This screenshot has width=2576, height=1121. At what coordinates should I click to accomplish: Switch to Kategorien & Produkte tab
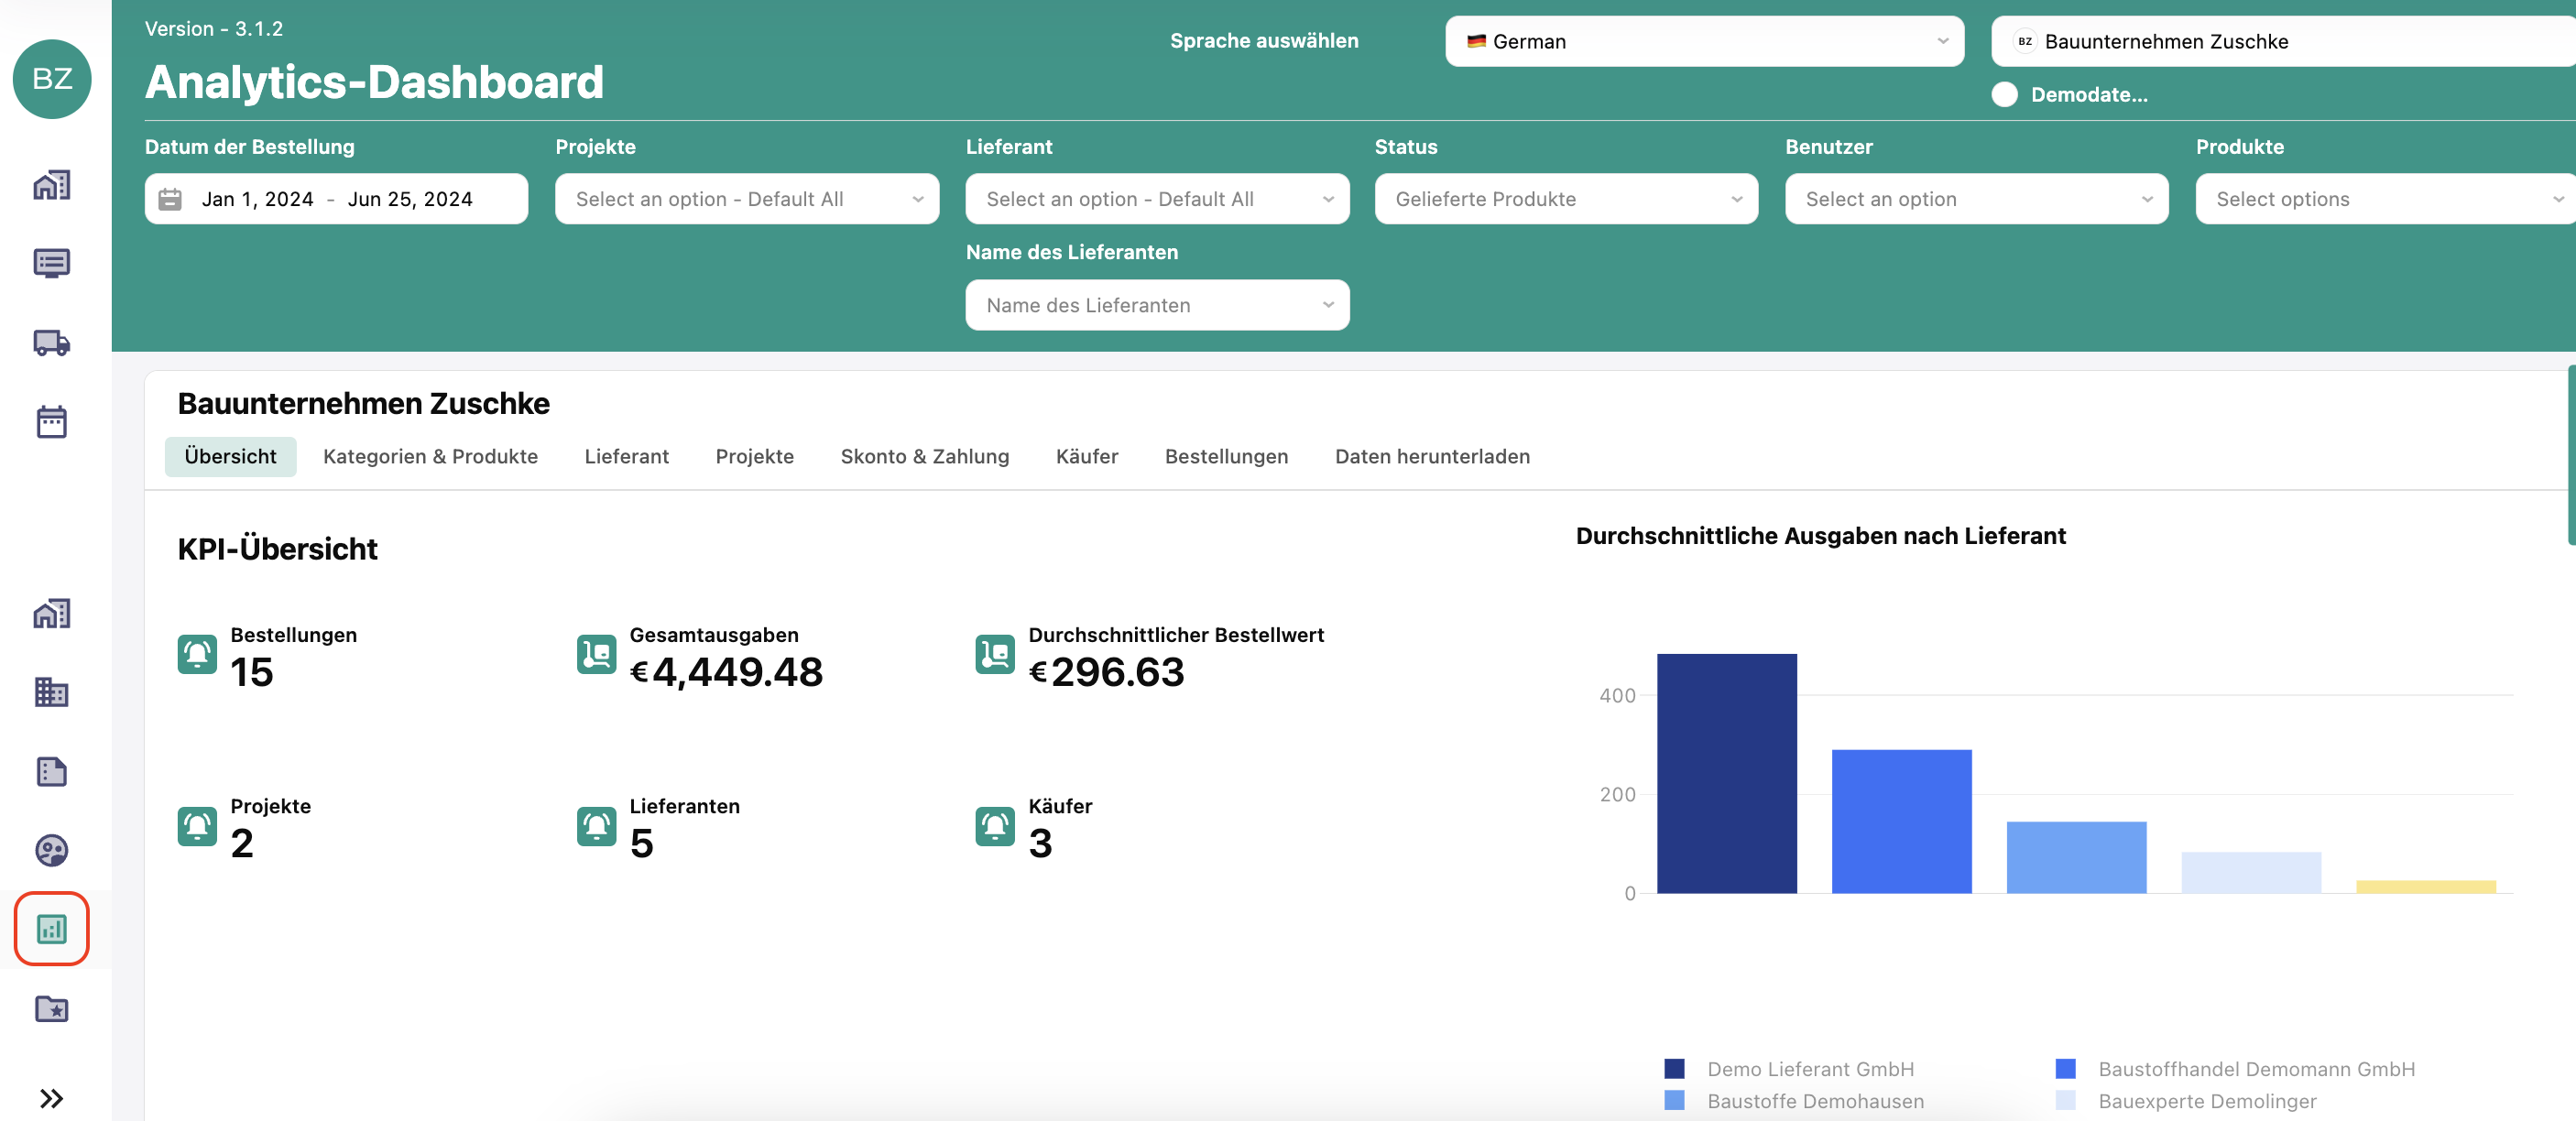click(430, 456)
